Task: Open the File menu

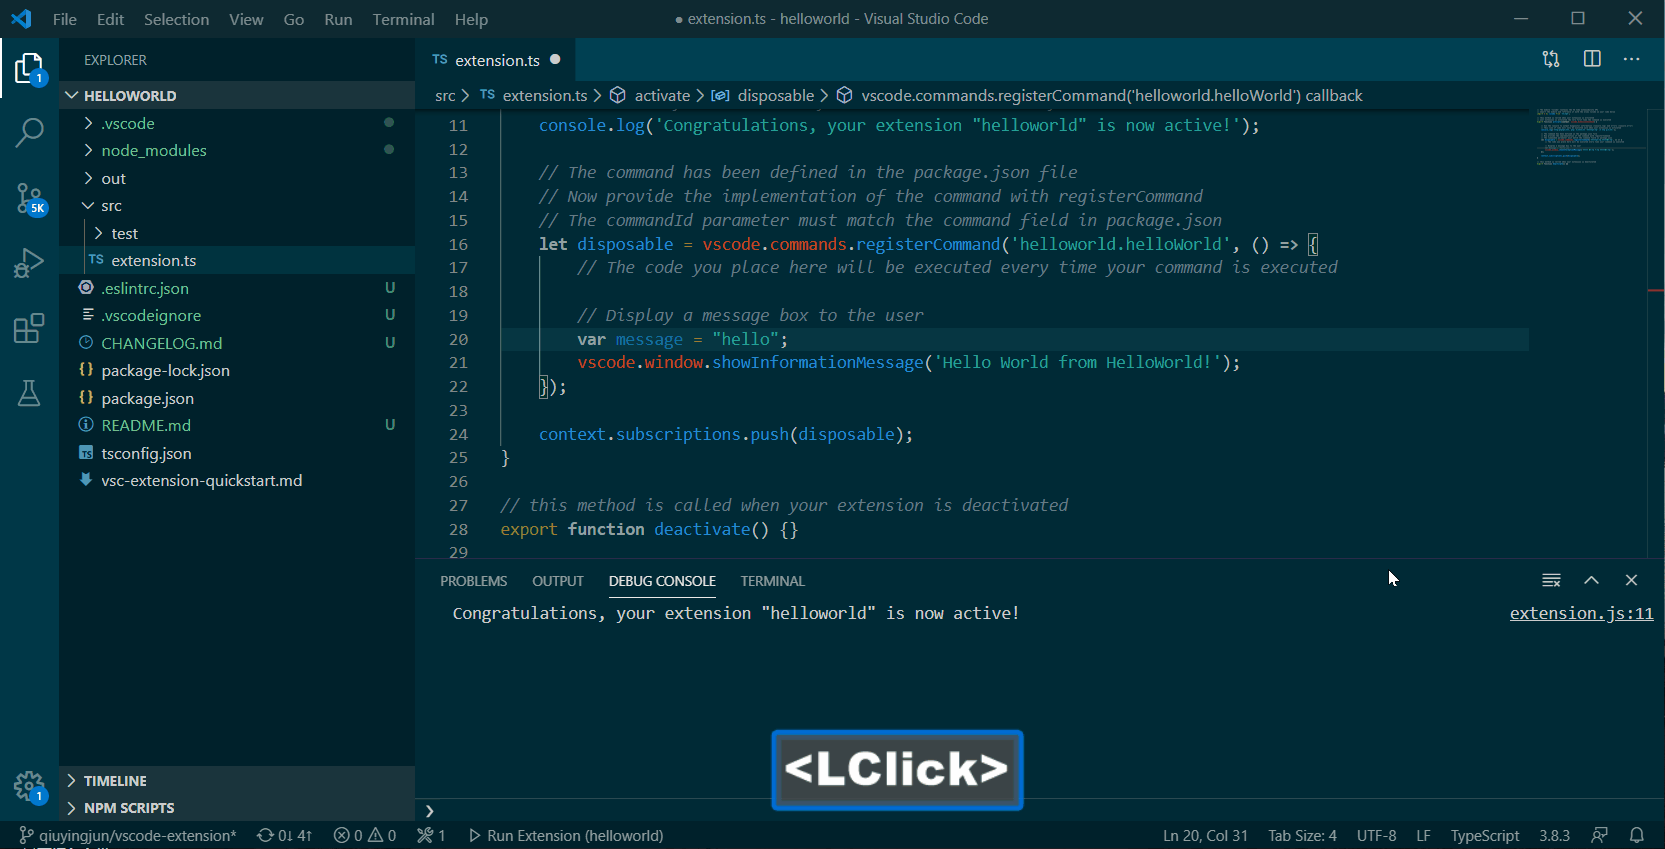Action: (64, 19)
